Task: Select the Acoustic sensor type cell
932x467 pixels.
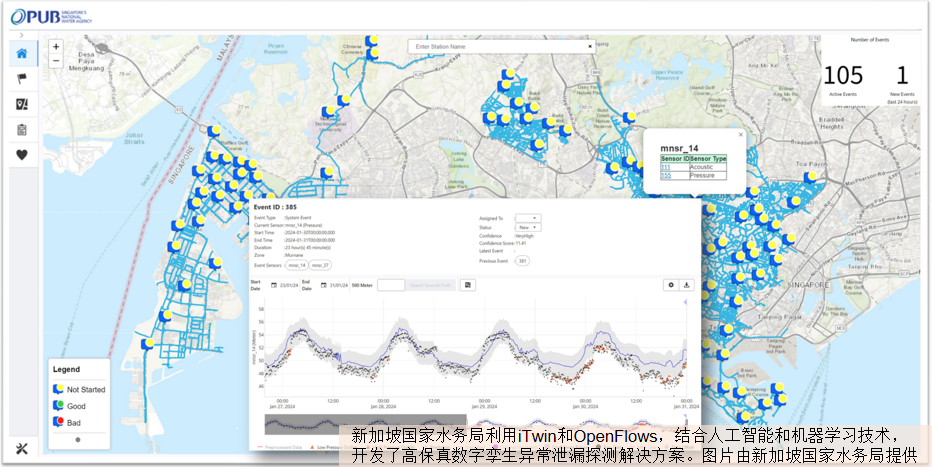Action: point(708,168)
